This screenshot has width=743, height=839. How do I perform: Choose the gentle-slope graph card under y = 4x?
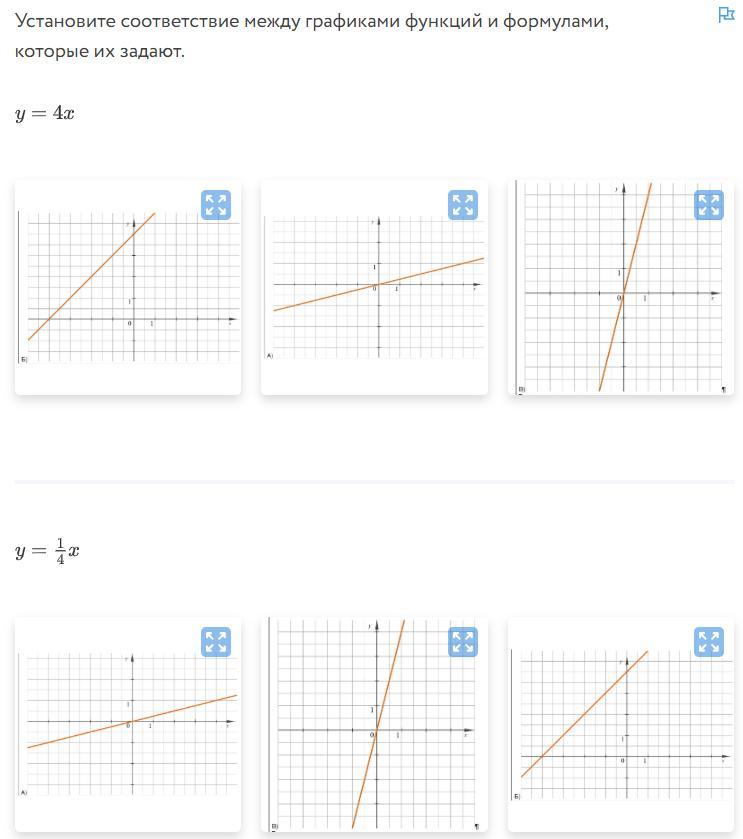pyautogui.click(x=374, y=288)
